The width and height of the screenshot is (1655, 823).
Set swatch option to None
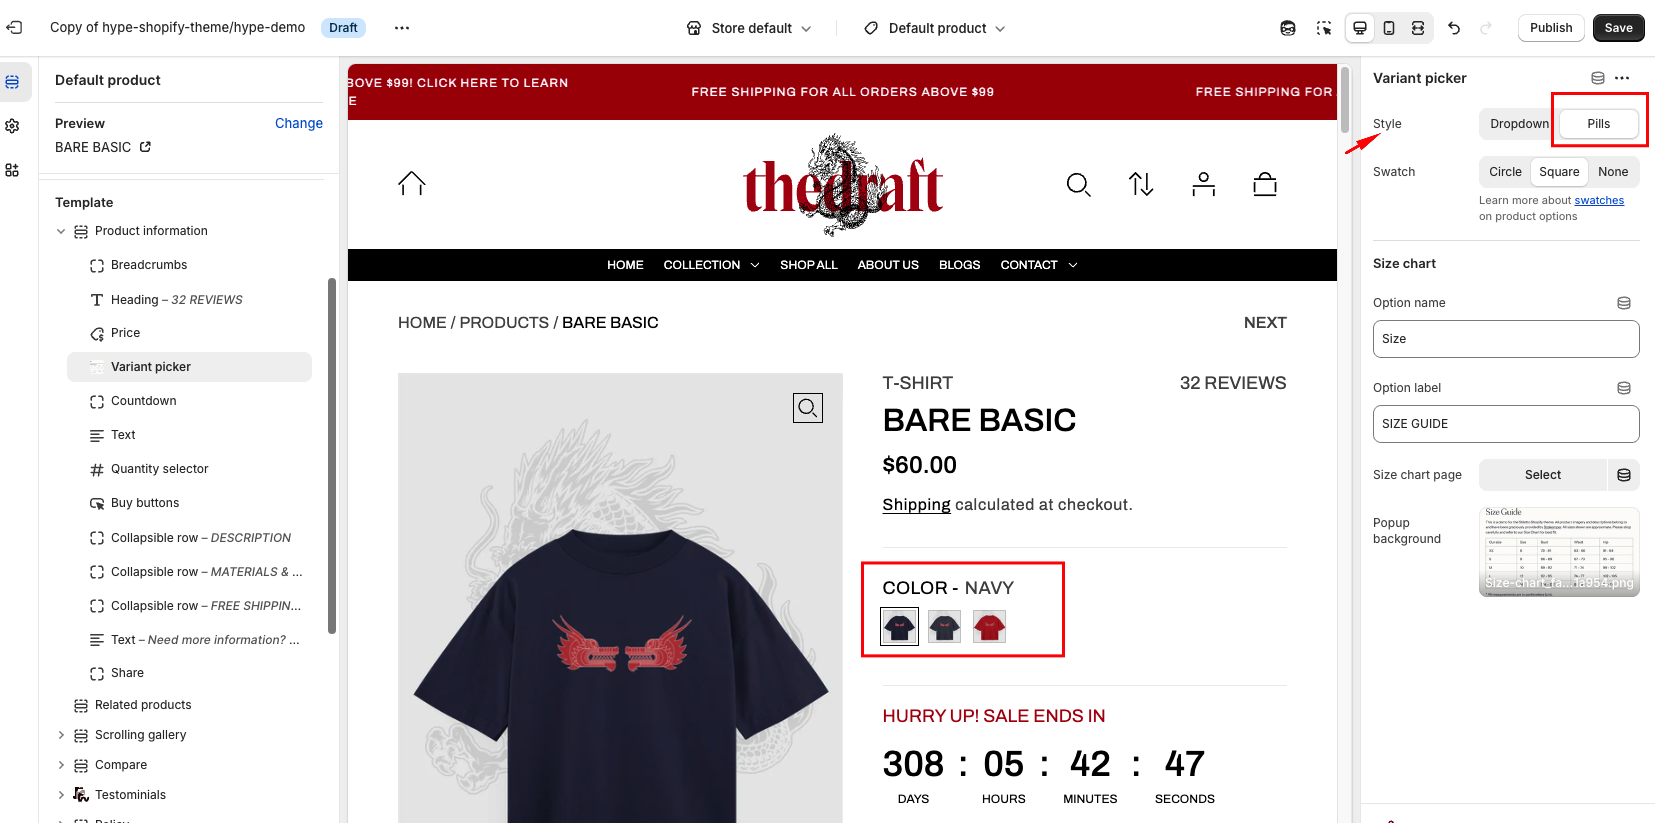1613,172
